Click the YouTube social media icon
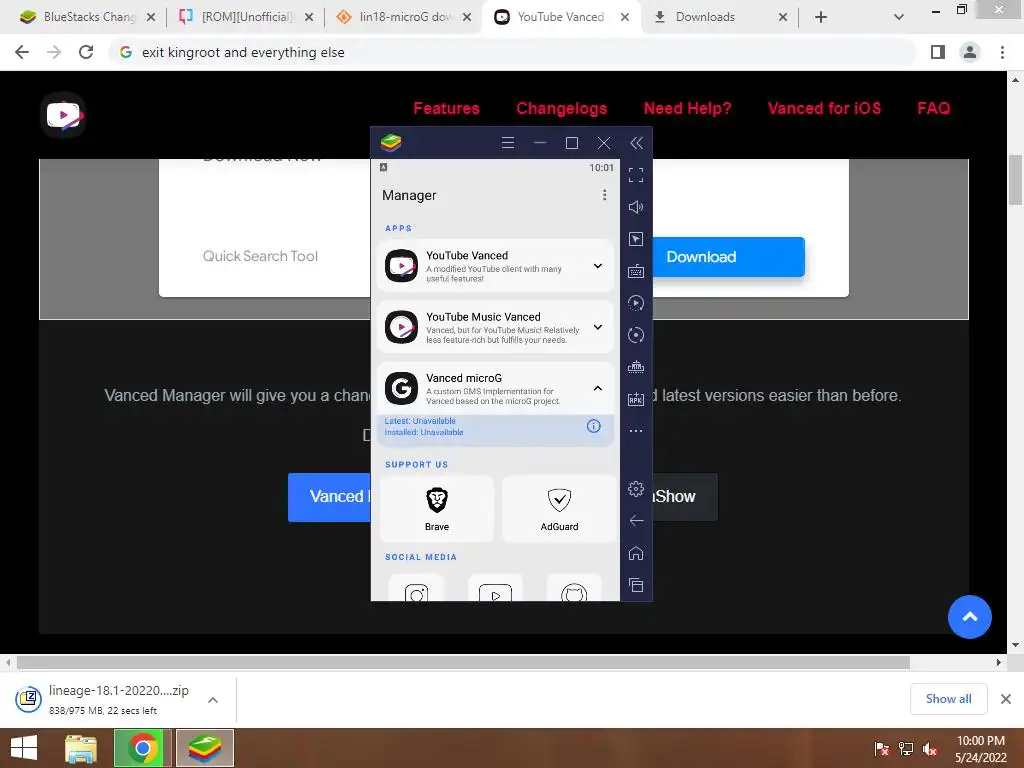Image resolution: width=1024 pixels, height=768 pixels. tap(496, 588)
